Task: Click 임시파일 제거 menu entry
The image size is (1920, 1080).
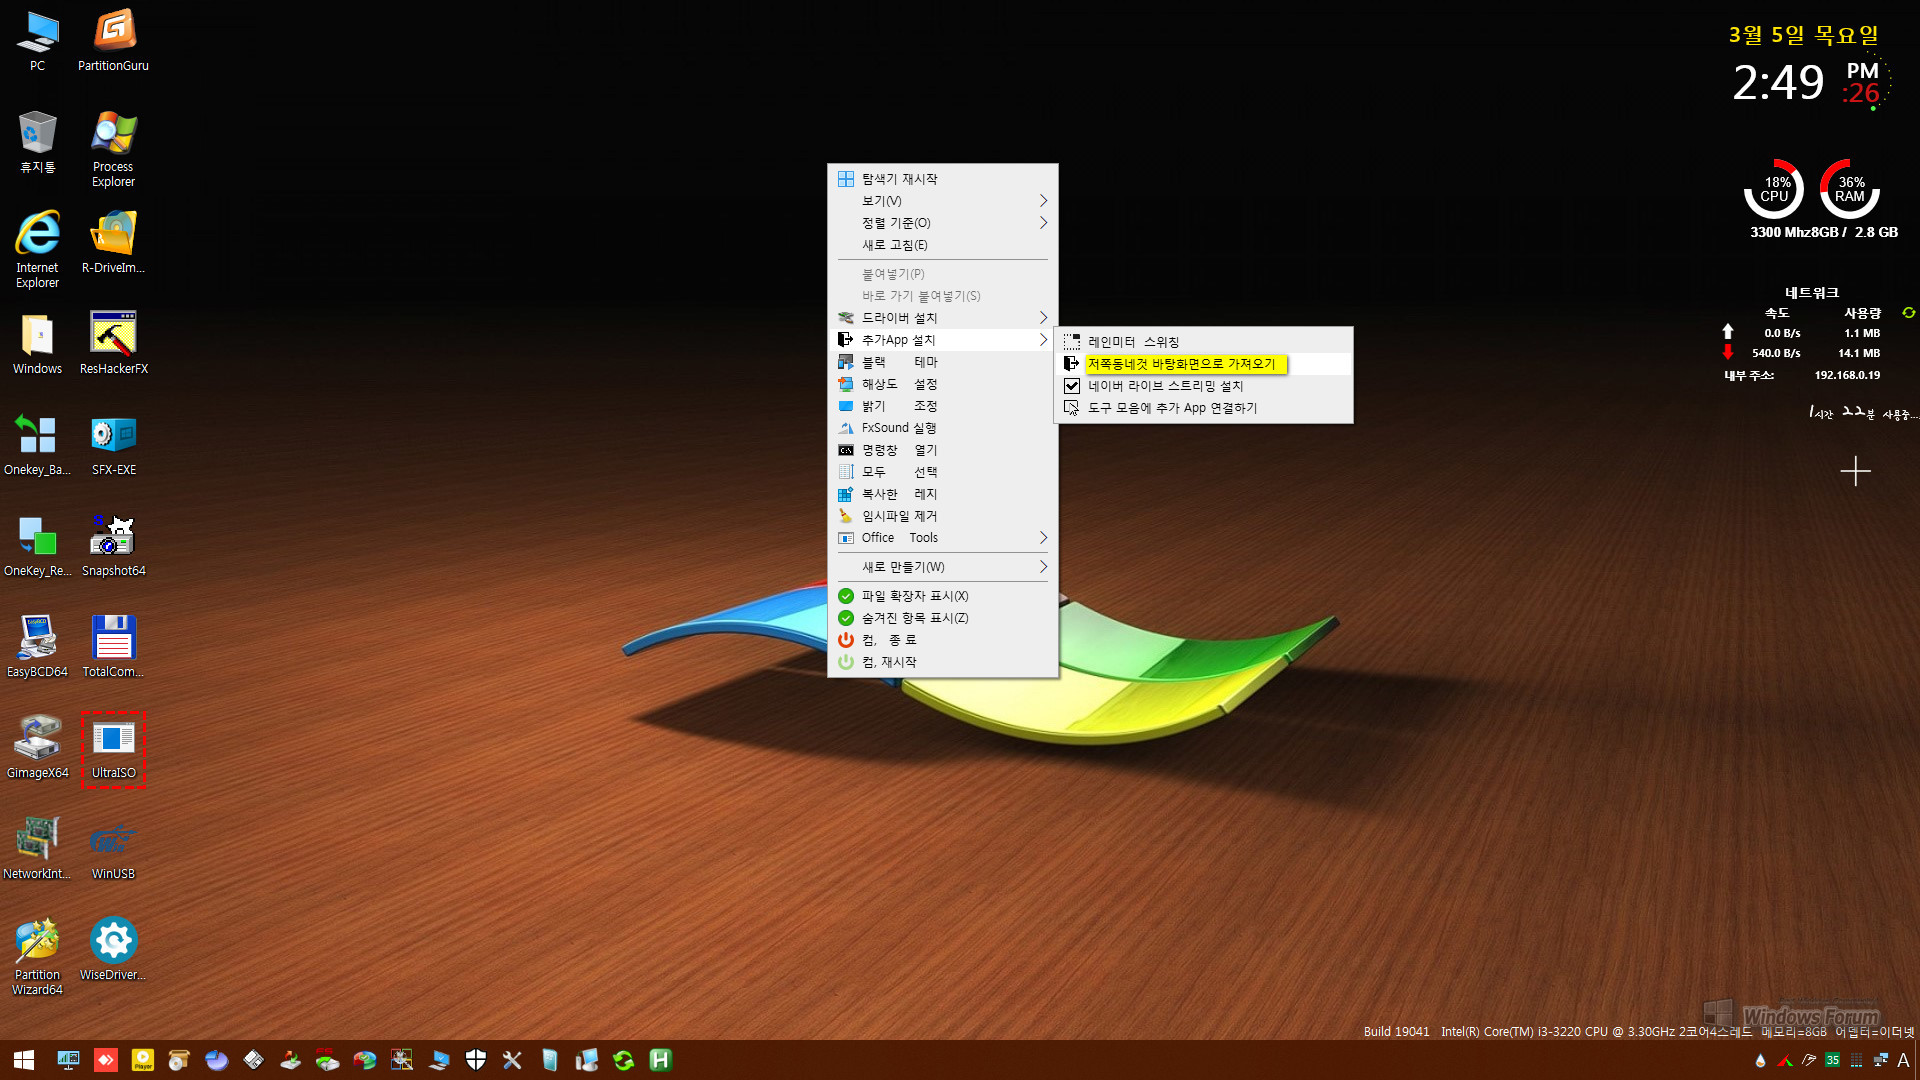Action: 943,516
